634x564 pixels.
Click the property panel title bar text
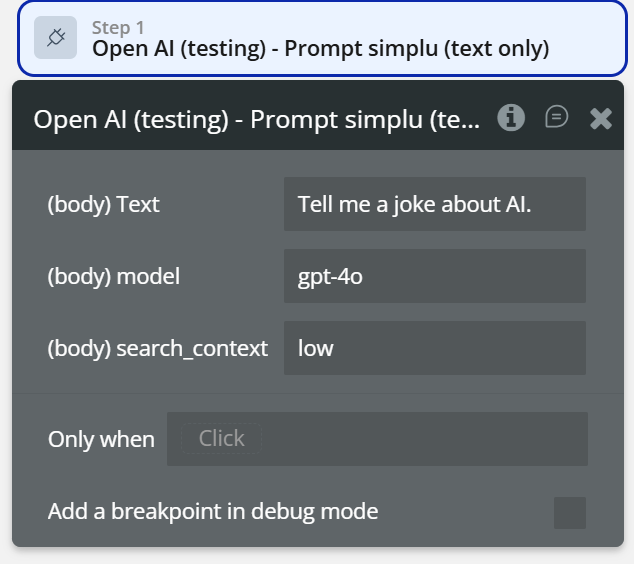click(256, 119)
